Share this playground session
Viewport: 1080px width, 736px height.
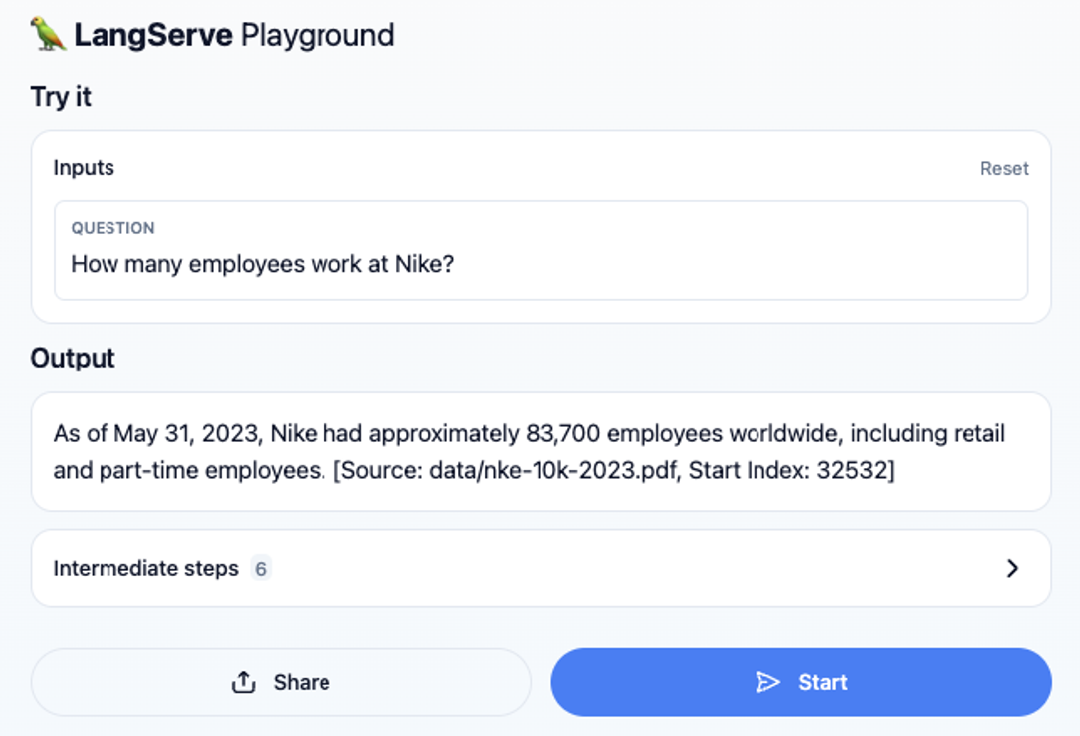click(281, 681)
